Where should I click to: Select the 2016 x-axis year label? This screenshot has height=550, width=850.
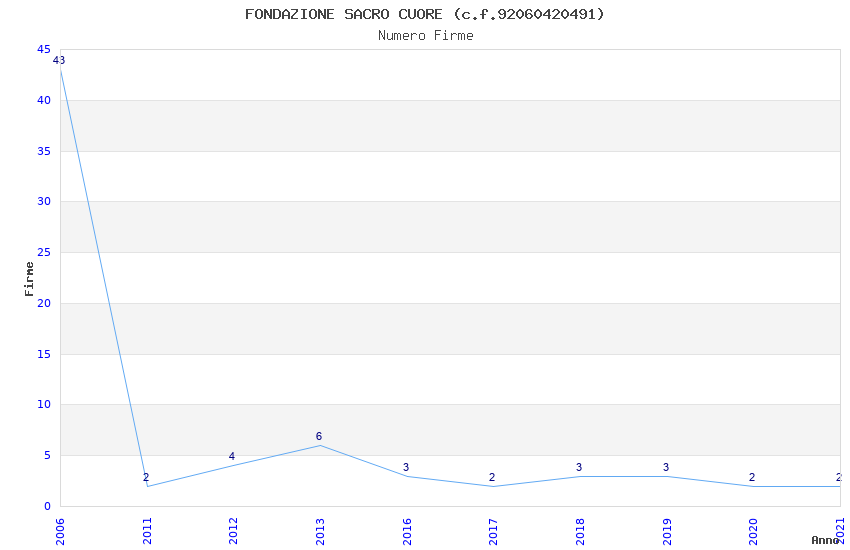(407, 532)
